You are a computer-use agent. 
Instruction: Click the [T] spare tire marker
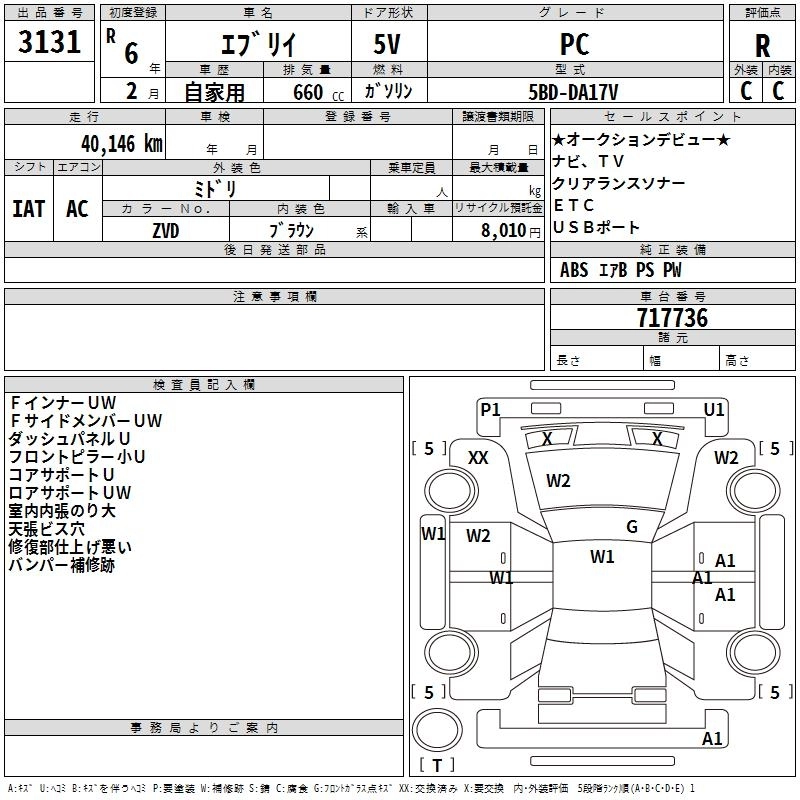click(437, 765)
